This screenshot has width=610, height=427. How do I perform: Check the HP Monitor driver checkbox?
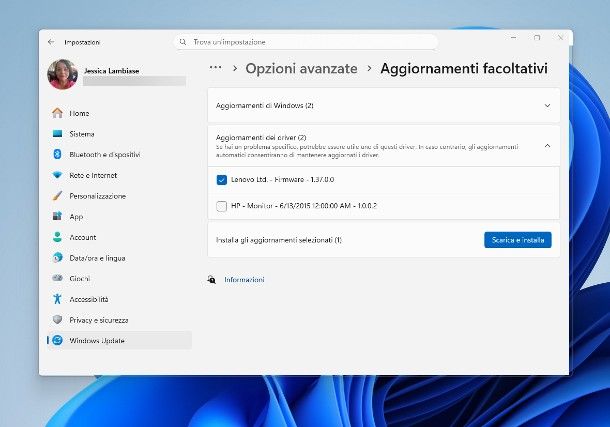pos(222,206)
